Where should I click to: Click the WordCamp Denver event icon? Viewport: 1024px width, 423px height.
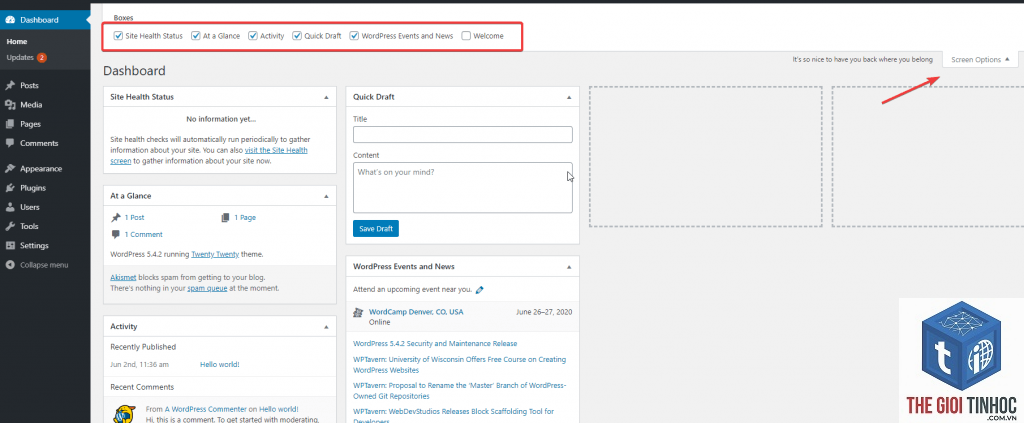click(x=358, y=313)
